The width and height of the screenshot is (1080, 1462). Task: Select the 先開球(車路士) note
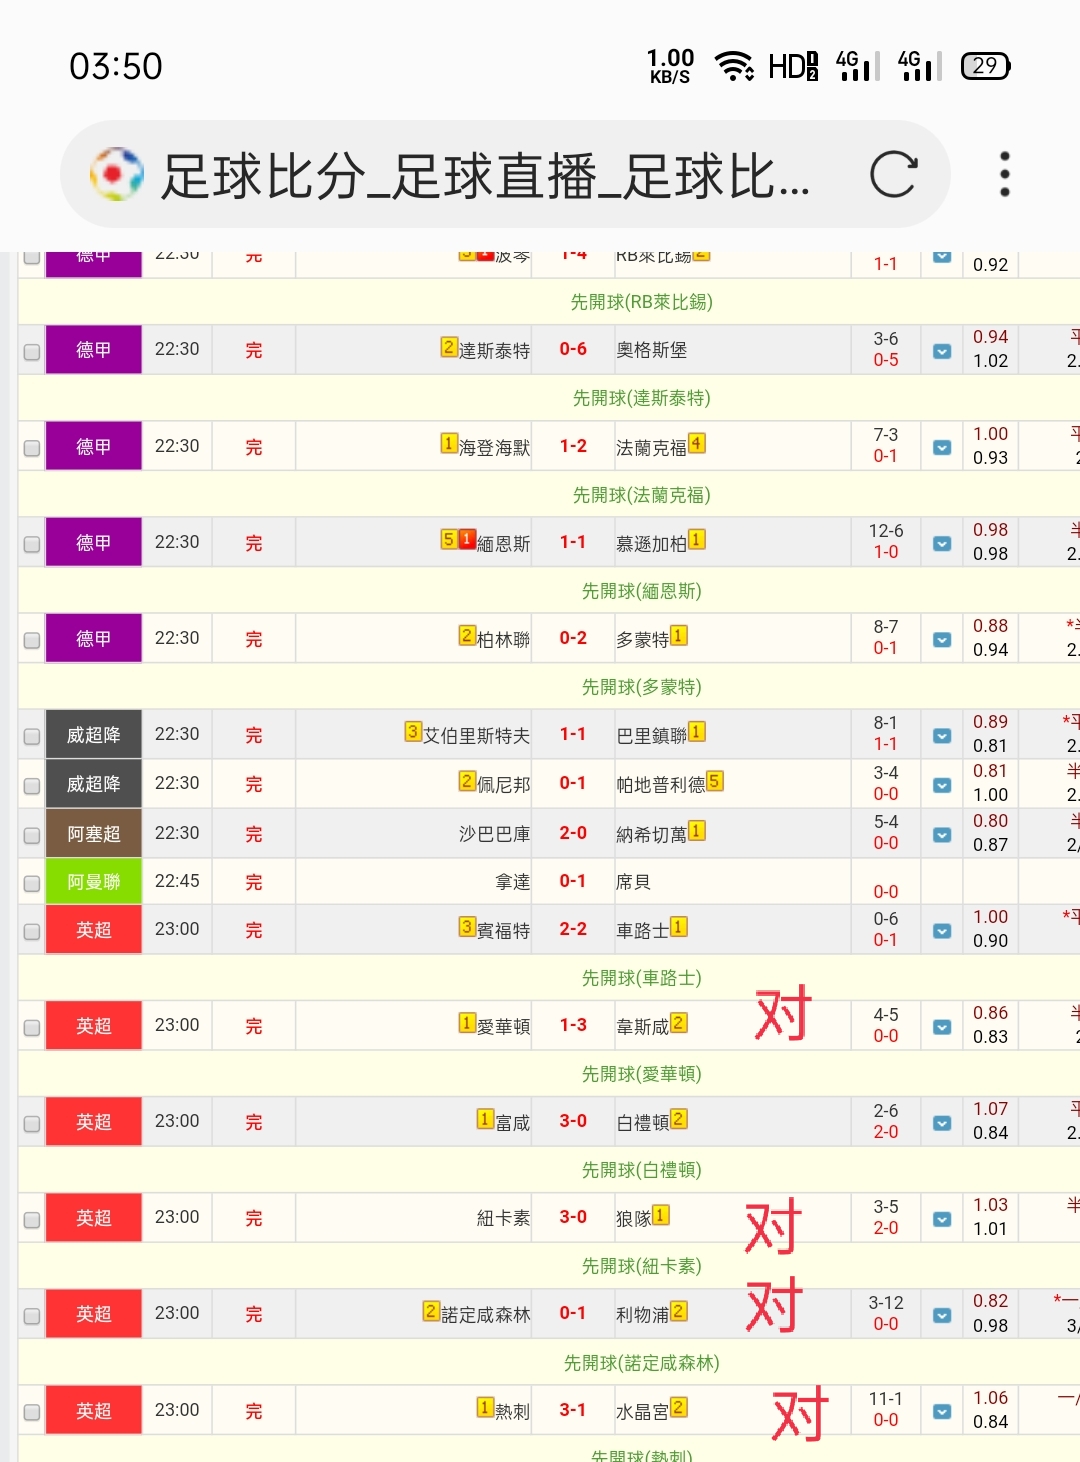(x=642, y=978)
